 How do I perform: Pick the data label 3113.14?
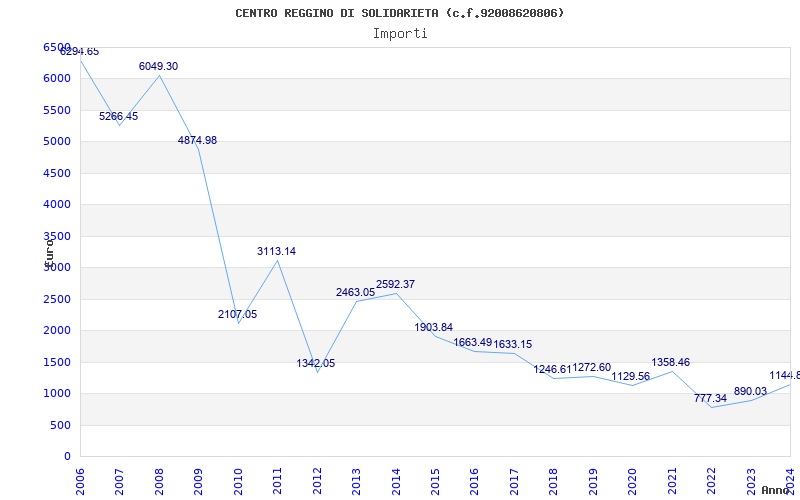coord(276,251)
